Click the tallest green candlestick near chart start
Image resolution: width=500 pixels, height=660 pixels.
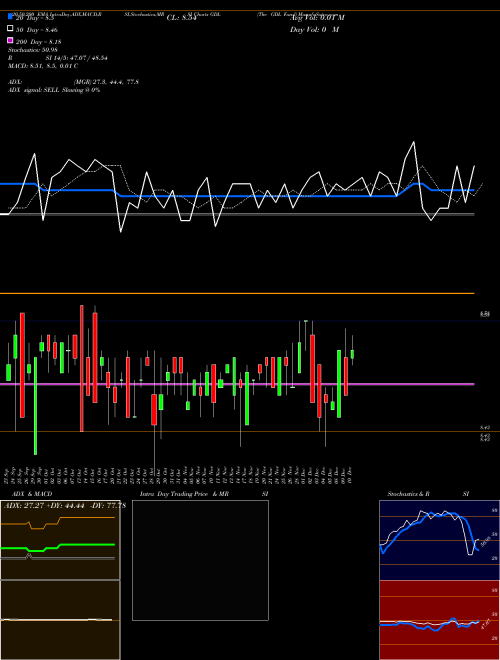pyautogui.click(x=35, y=406)
